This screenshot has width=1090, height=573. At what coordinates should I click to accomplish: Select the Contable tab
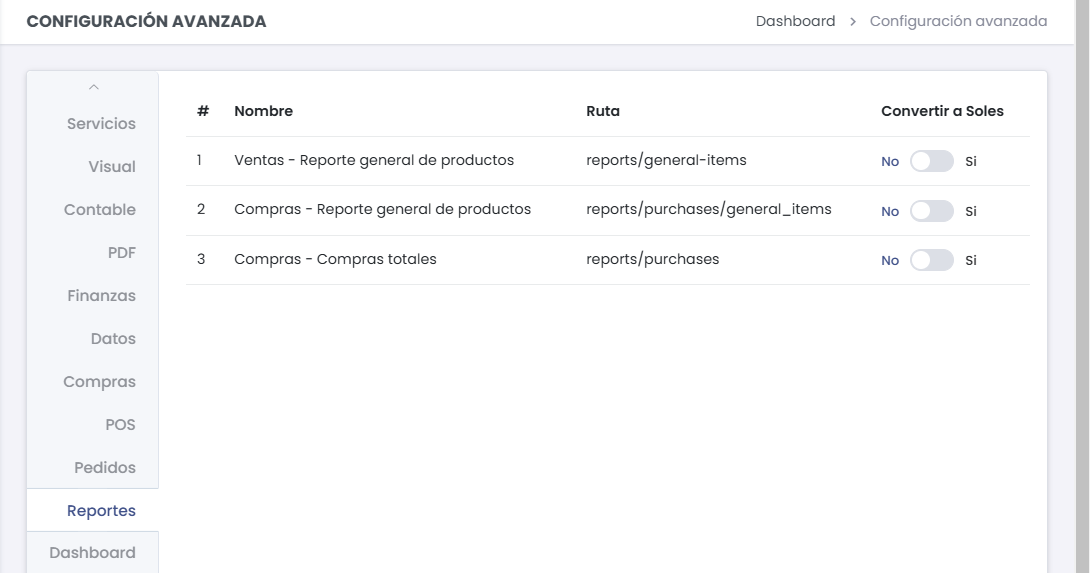tap(100, 210)
